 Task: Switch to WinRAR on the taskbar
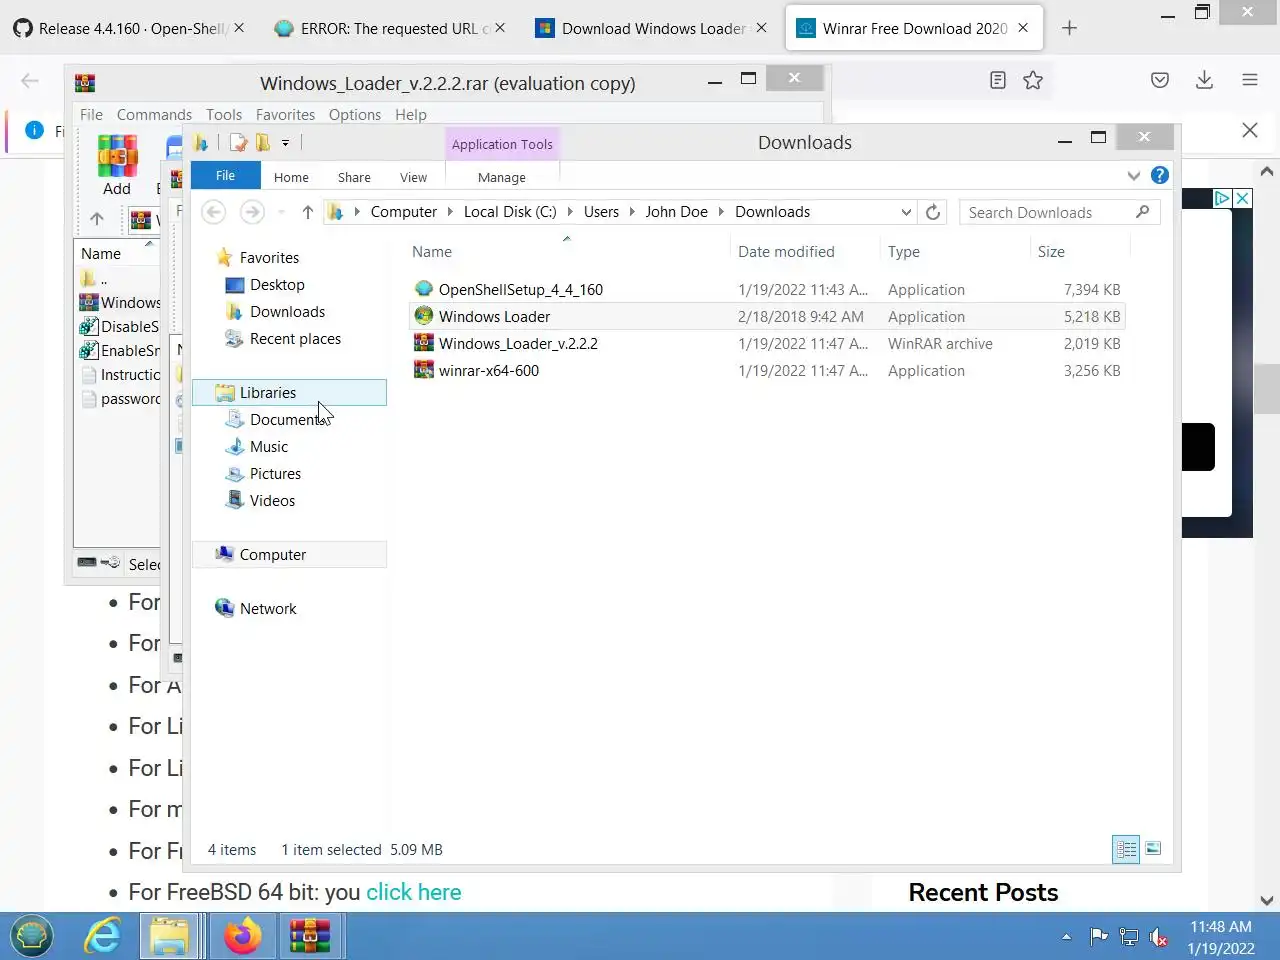pyautogui.click(x=310, y=936)
